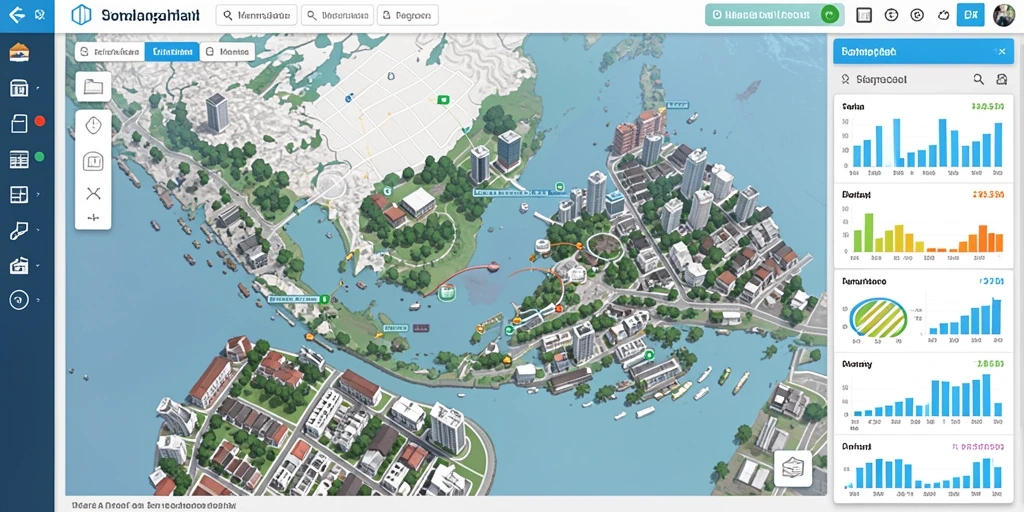Toggle the red status dot in the sidebar
This screenshot has width=1024, height=512.
[39, 121]
